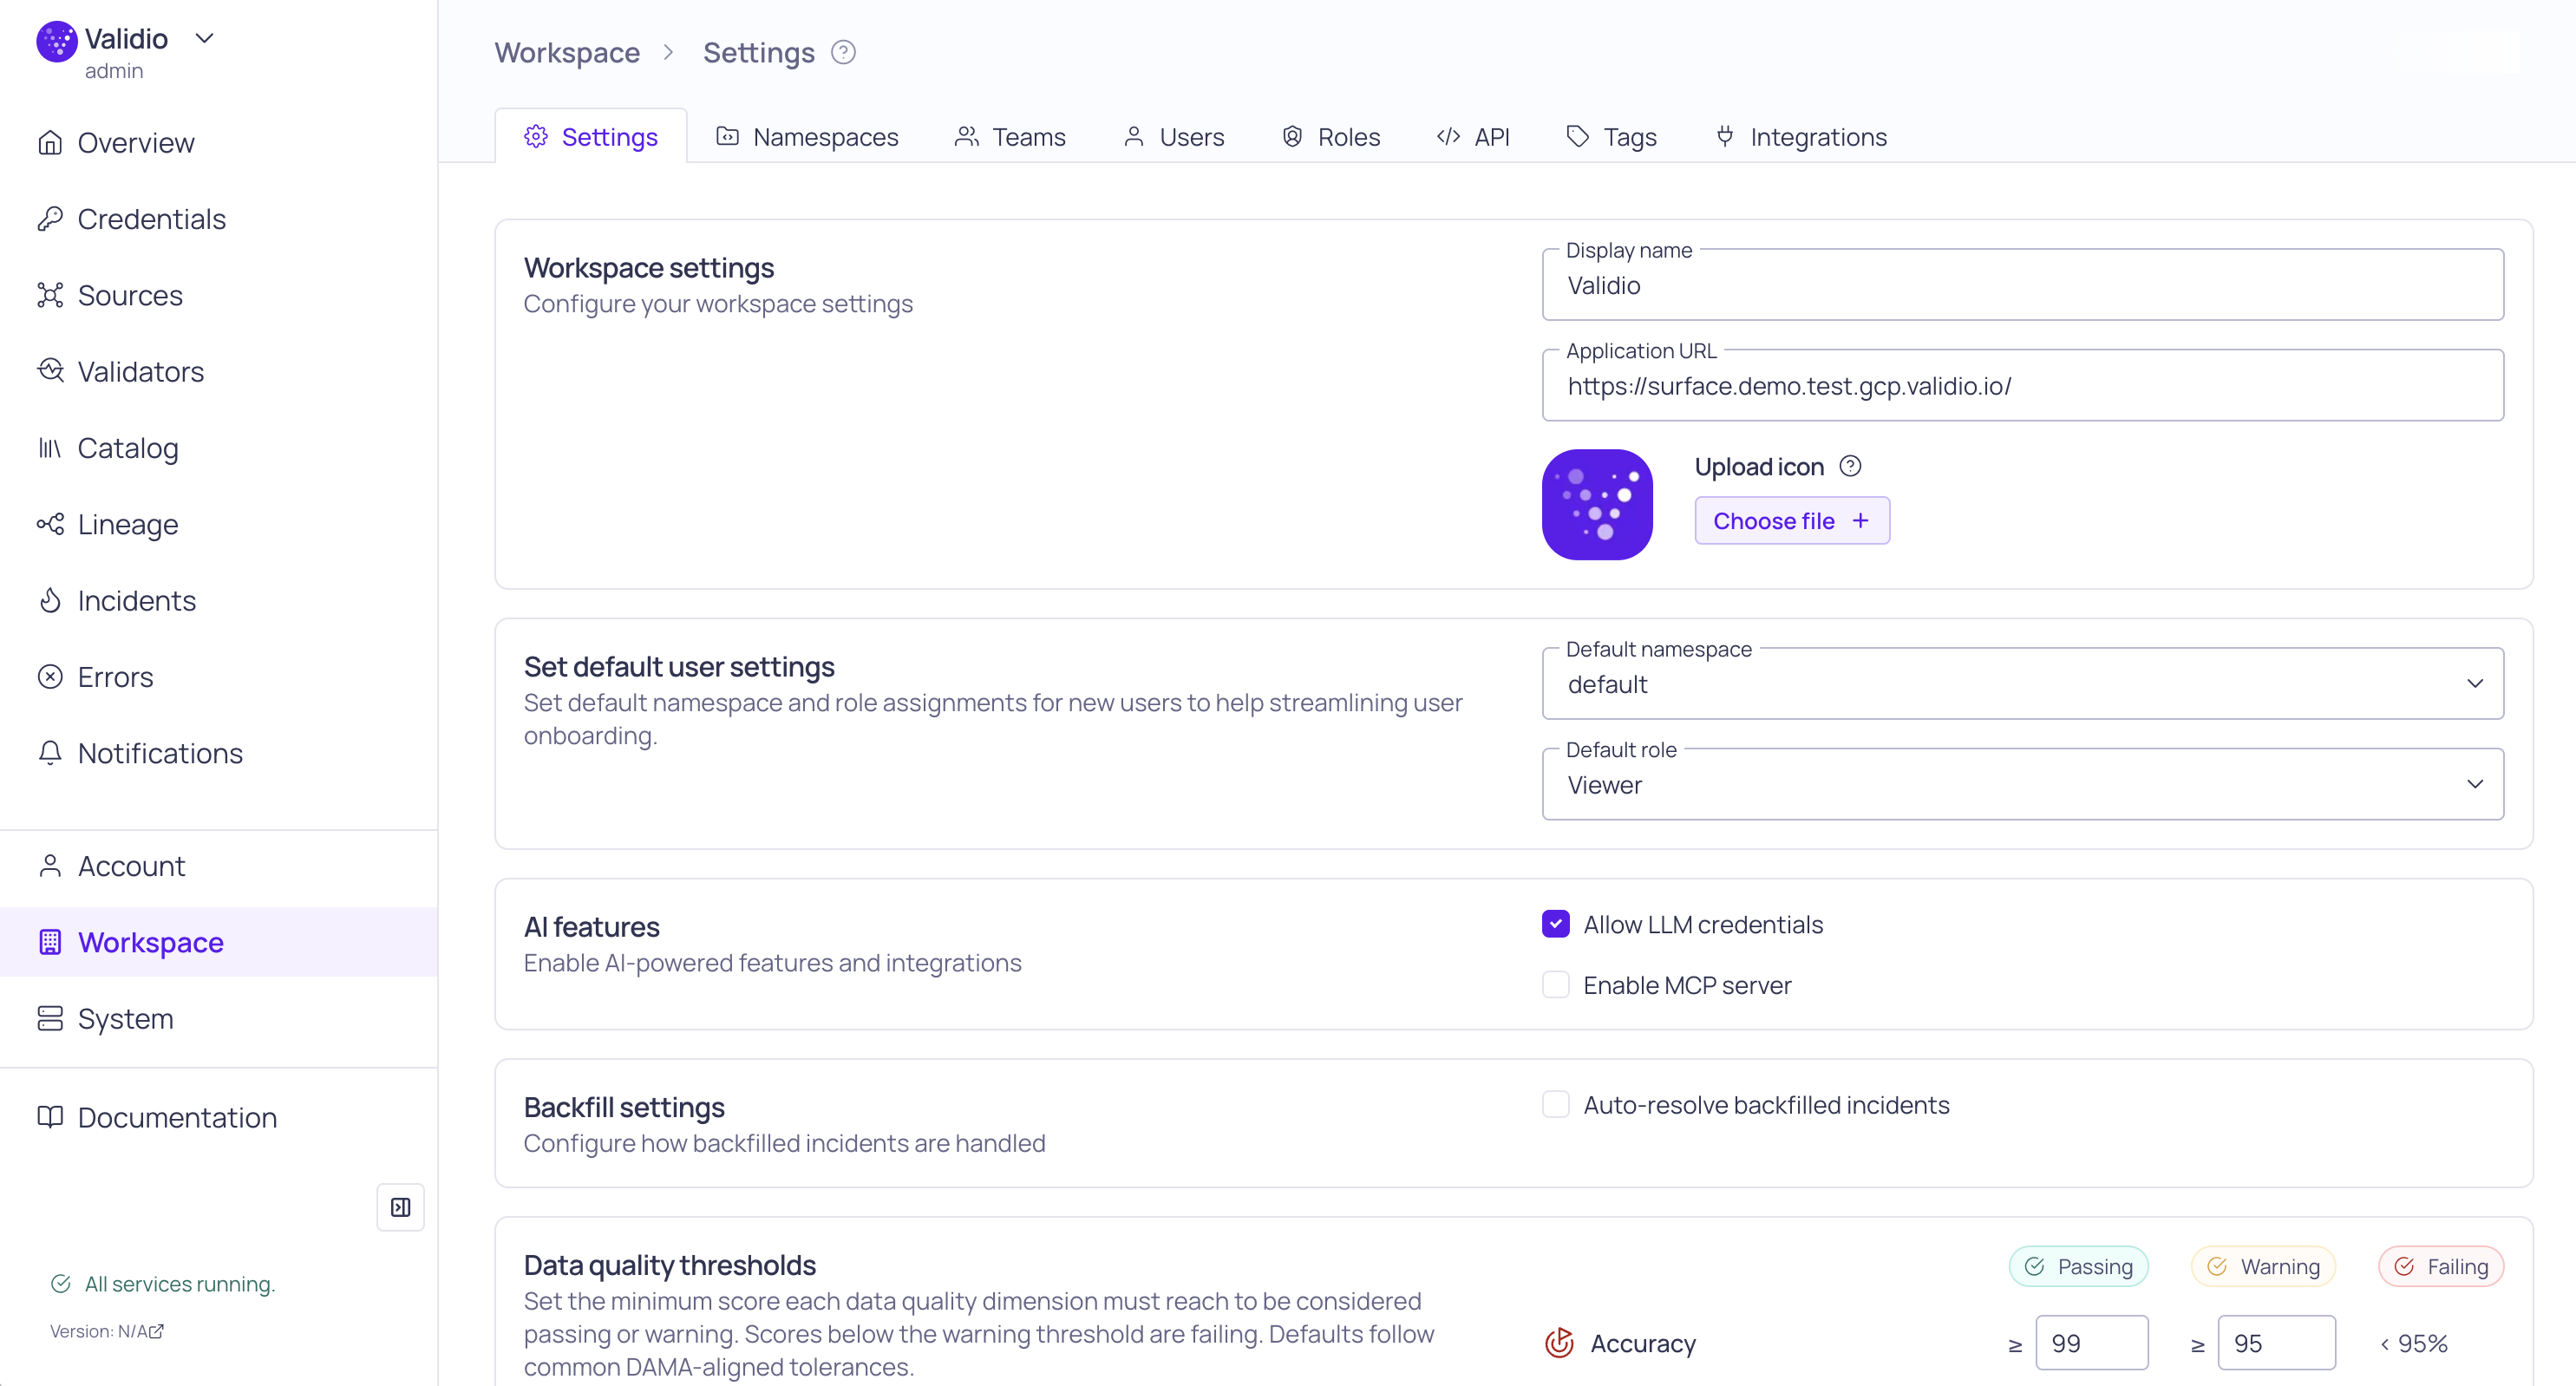This screenshot has width=2576, height=1386.
Task: Select Workspace in the sidebar
Action: tap(219, 942)
